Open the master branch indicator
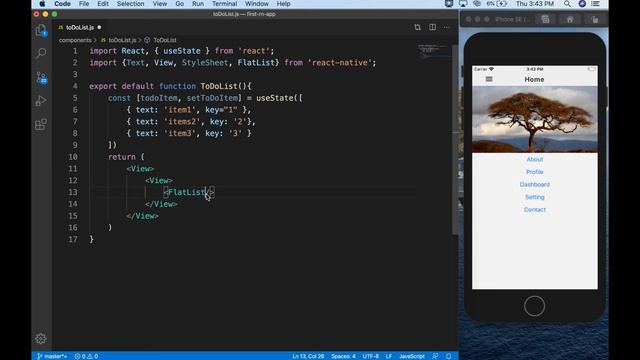This screenshot has width=640, height=360. [x=52, y=356]
